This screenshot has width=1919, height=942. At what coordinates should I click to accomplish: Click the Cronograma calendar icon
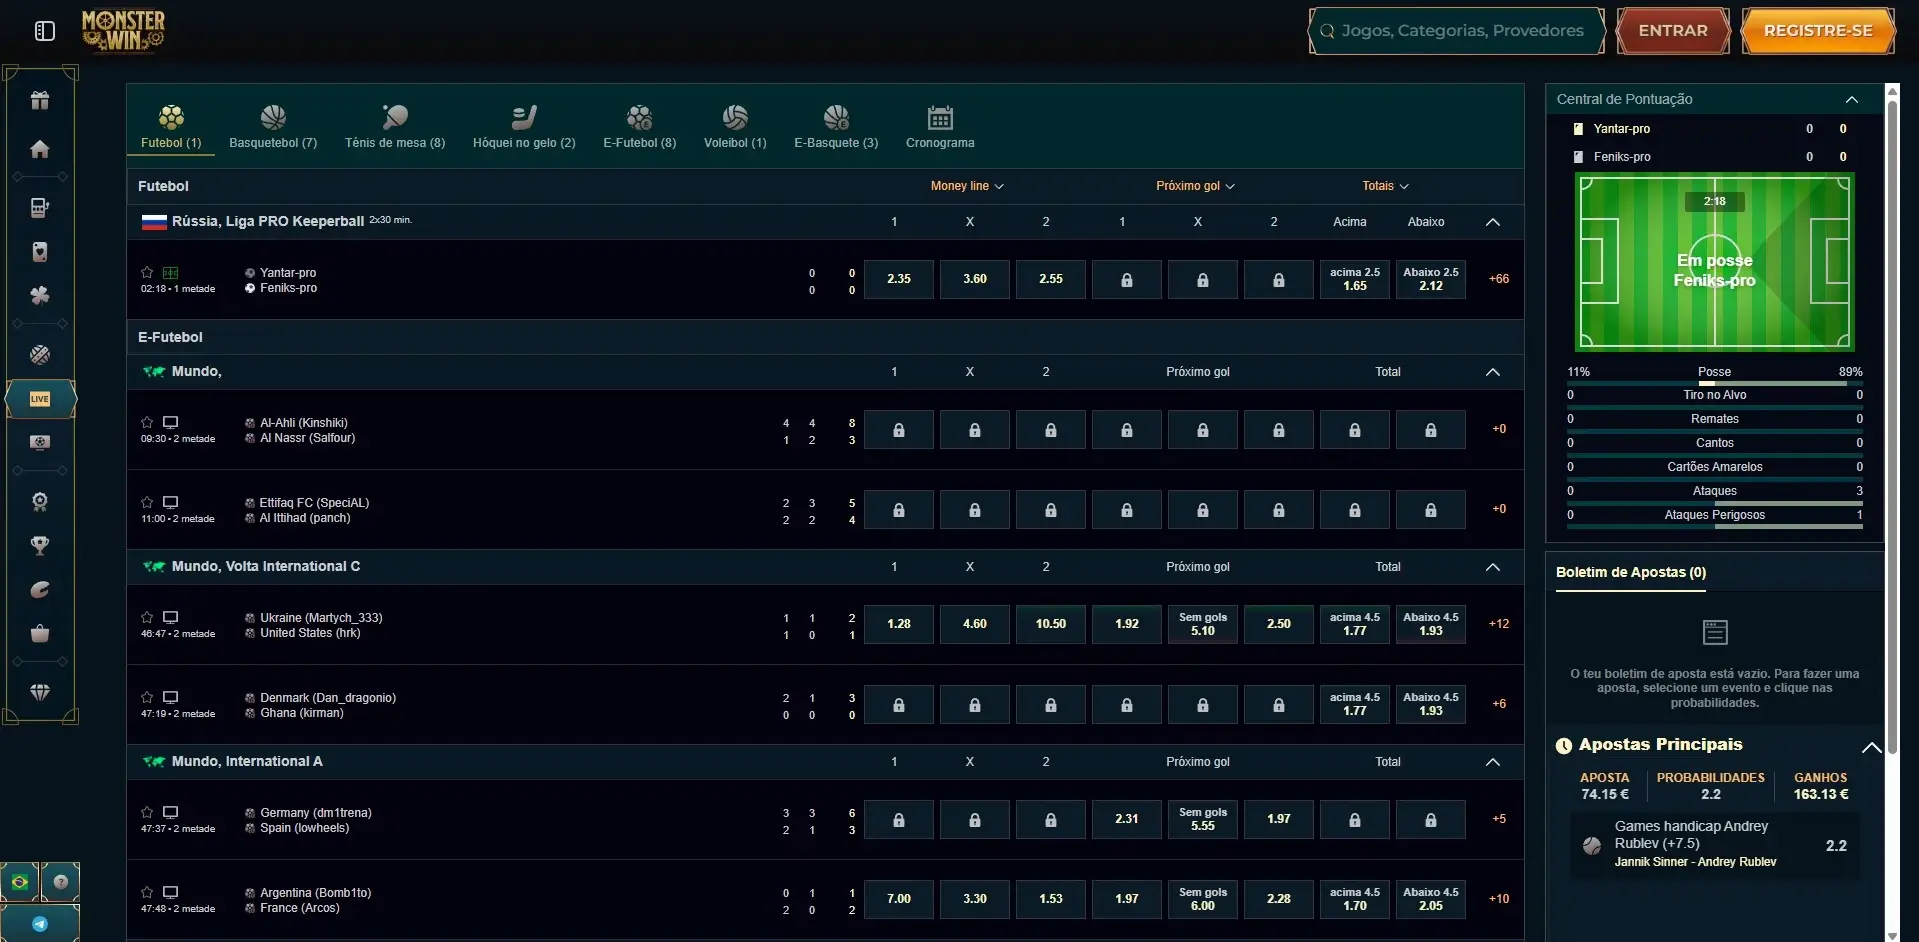click(x=938, y=117)
